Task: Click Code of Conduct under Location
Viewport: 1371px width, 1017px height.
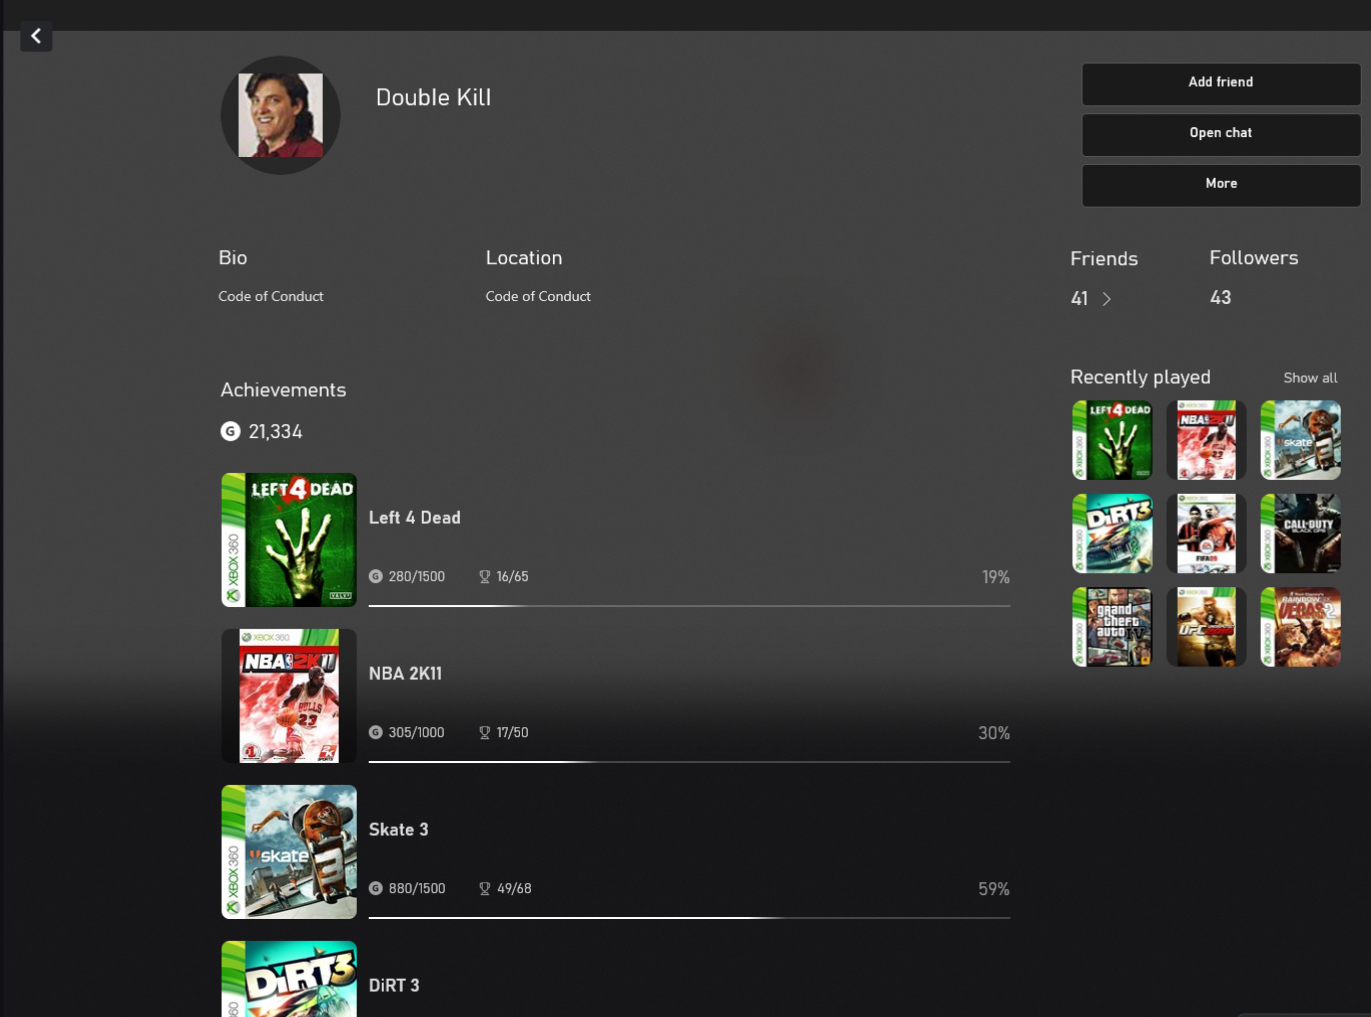Action: tap(538, 297)
